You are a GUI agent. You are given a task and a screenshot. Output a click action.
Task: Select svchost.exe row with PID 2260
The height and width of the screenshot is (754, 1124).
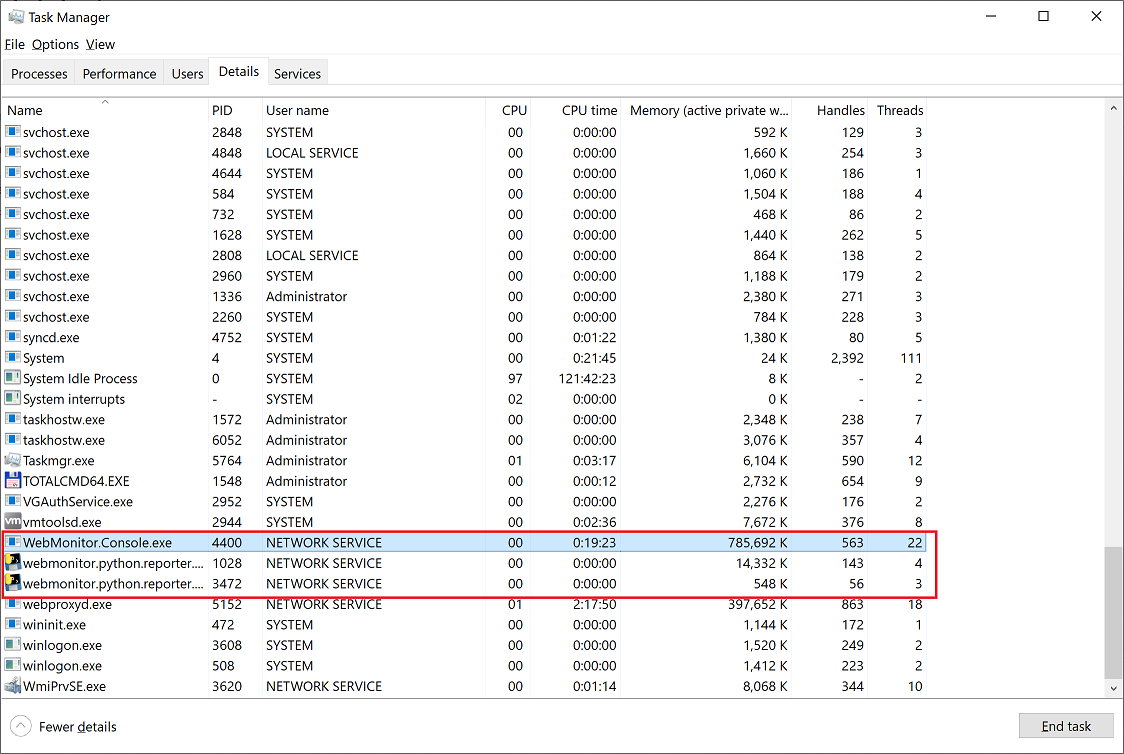(x=465, y=317)
